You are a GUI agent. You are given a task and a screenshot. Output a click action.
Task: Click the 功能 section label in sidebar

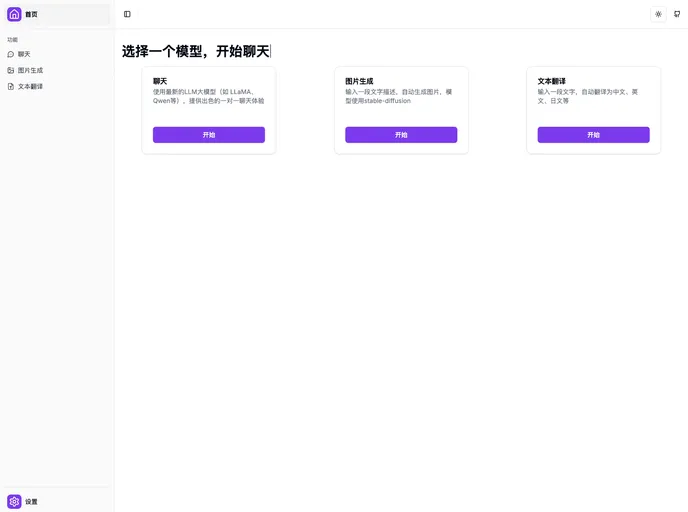click(x=12, y=39)
